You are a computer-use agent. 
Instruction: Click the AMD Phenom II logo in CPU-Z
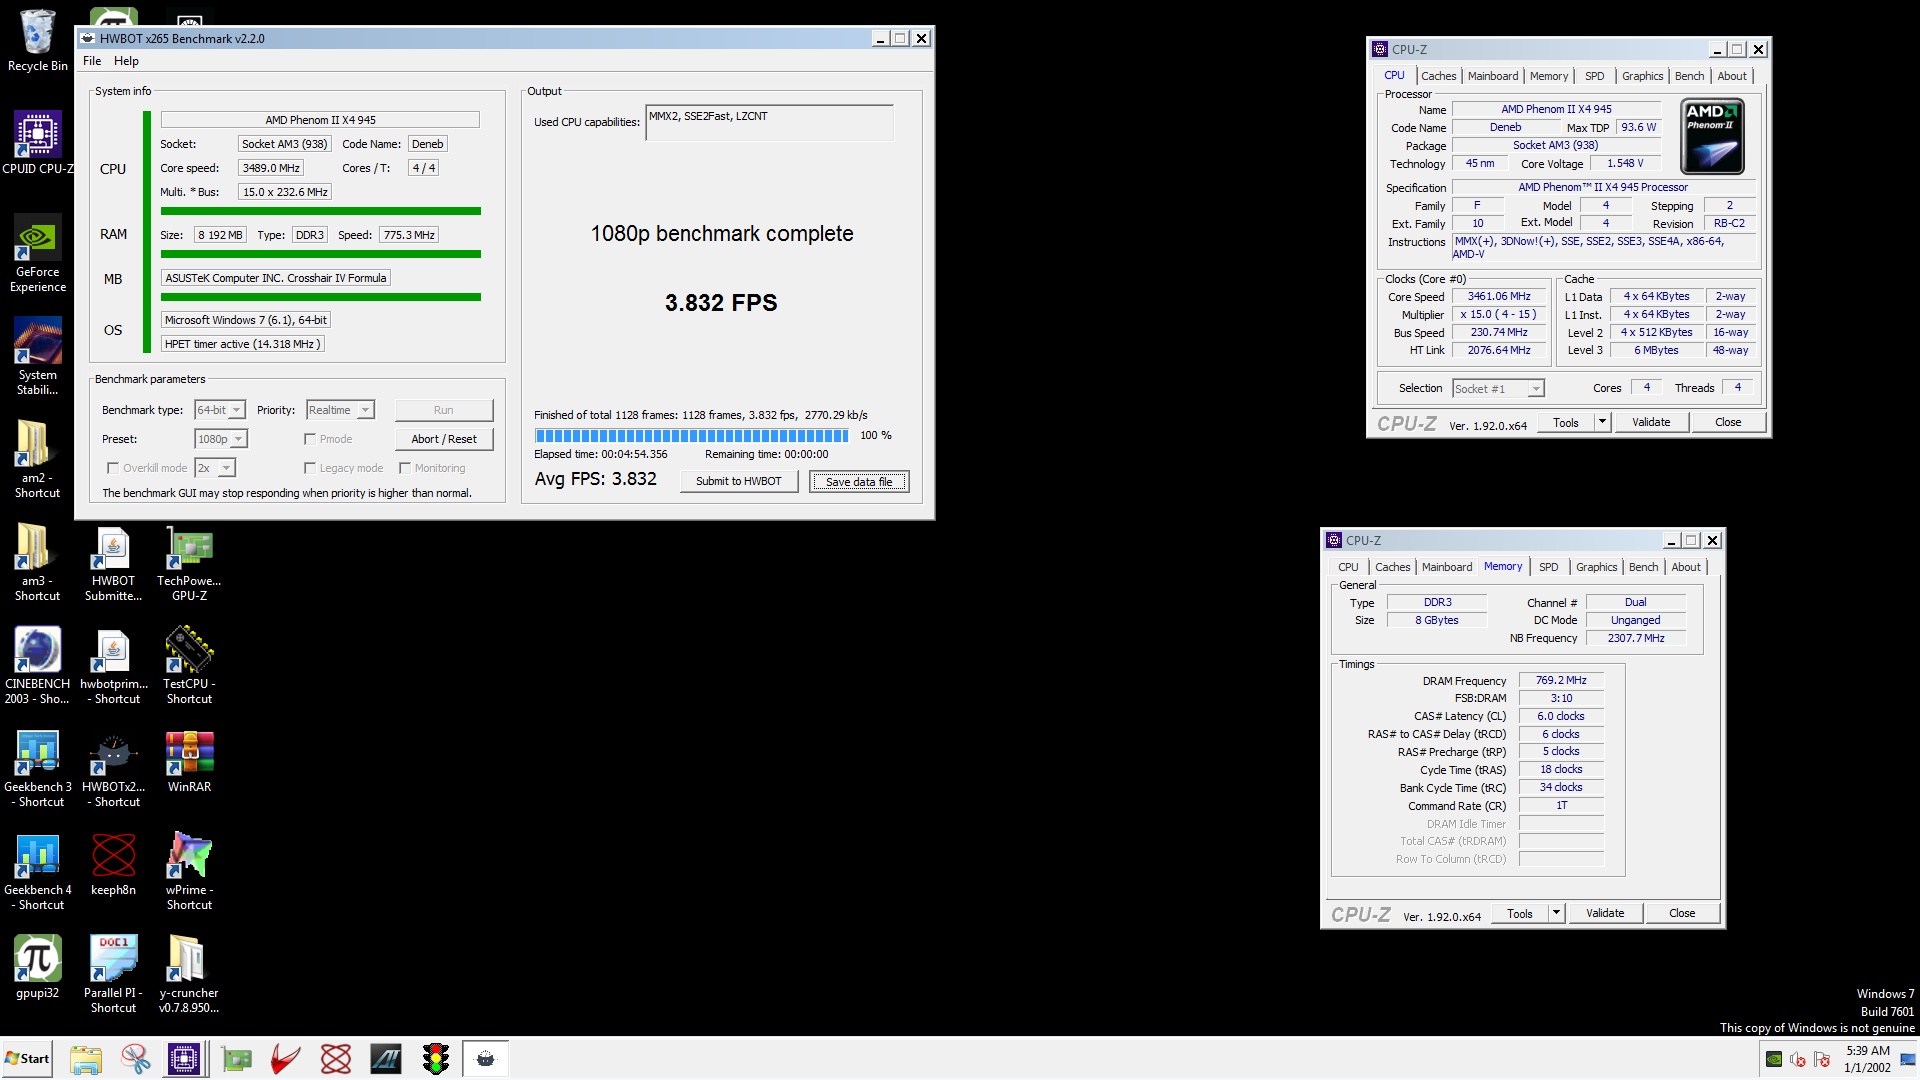coord(1712,136)
